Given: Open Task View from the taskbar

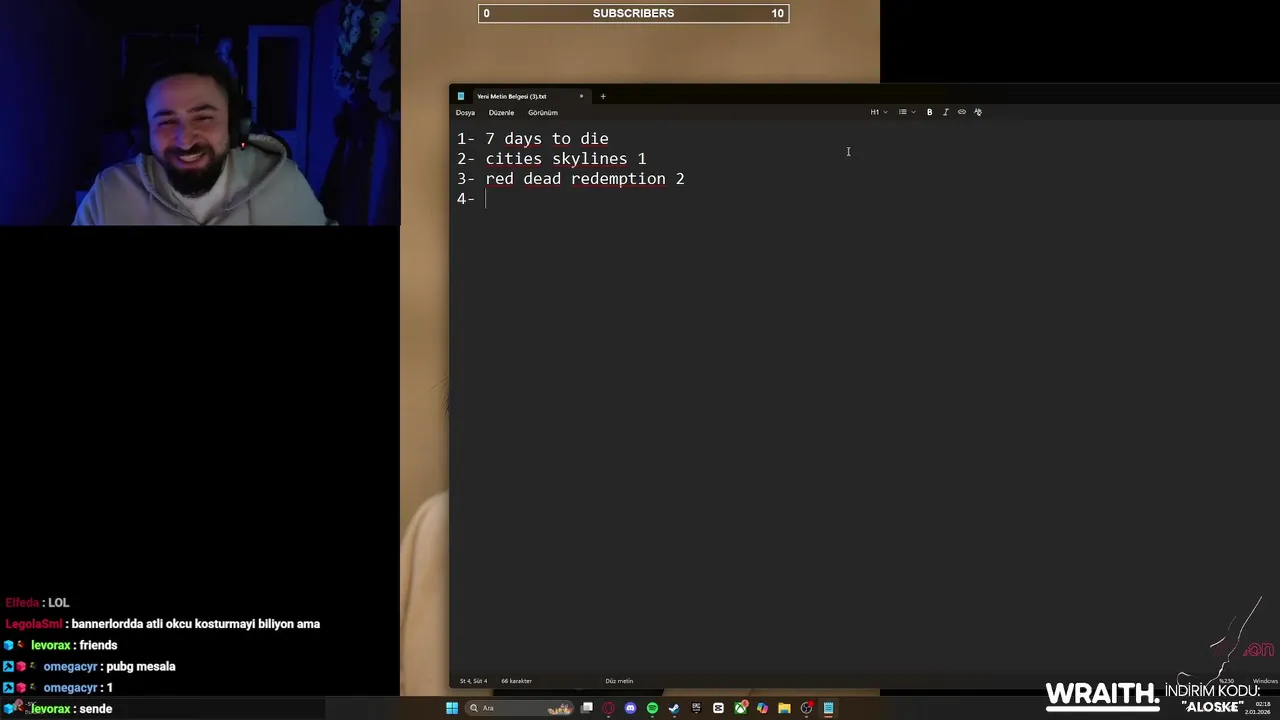Looking at the screenshot, I should (x=587, y=708).
